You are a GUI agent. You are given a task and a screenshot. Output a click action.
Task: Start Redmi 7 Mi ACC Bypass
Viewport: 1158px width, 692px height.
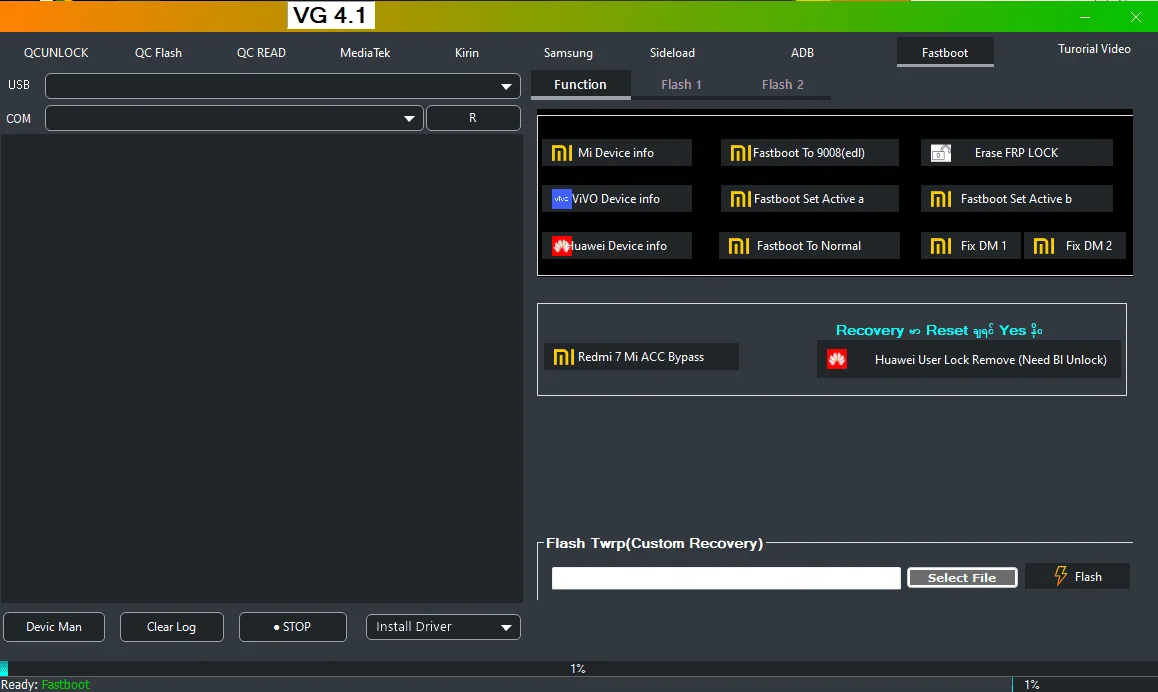(641, 357)
